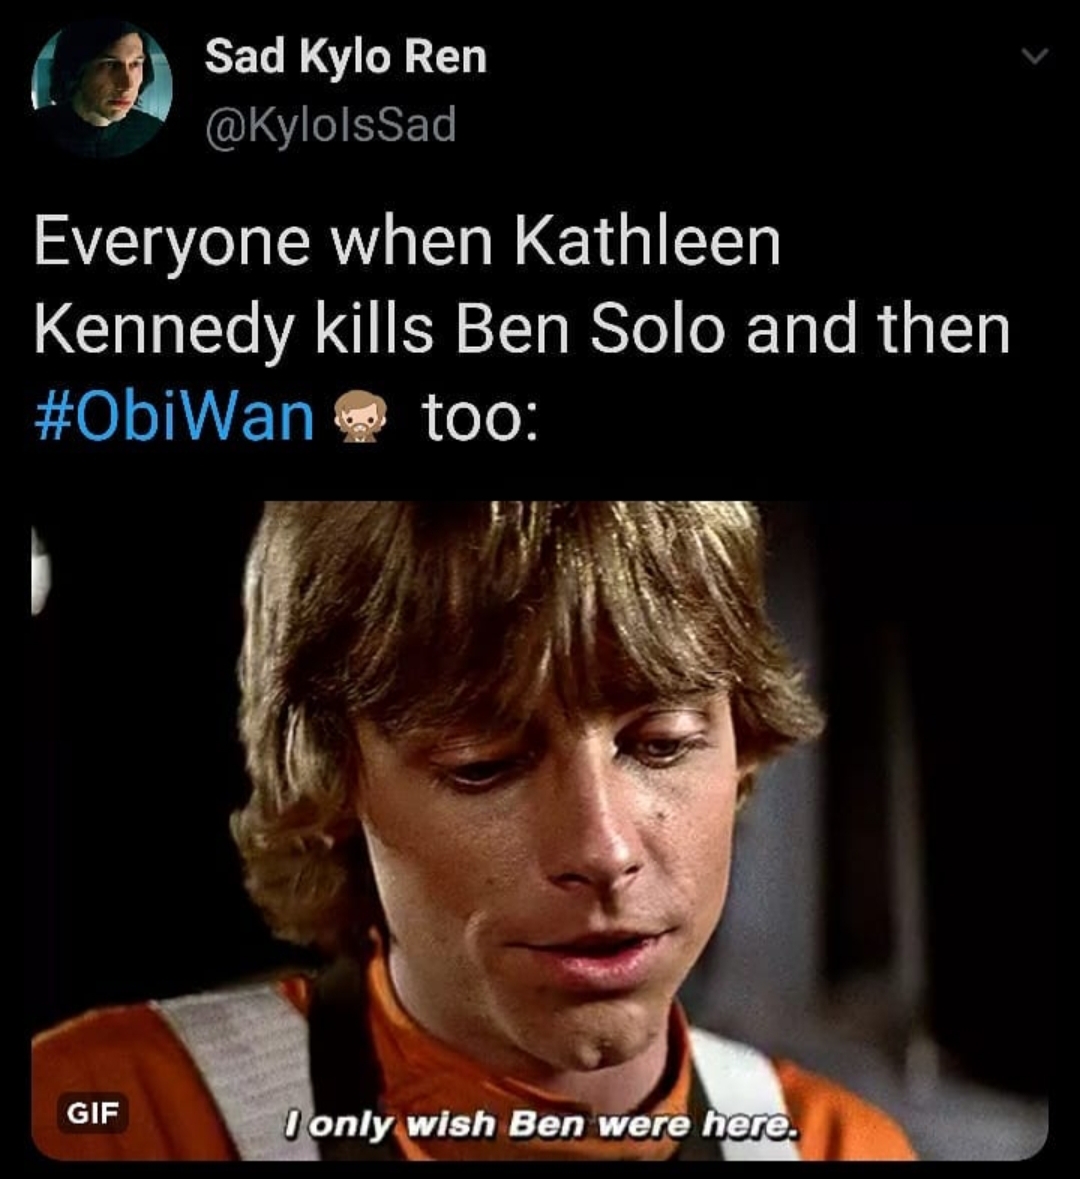1080x1179 pixels.
Task: Click the tweet line "Everyone when Kathleen"
Action: [x=407, y=243]
